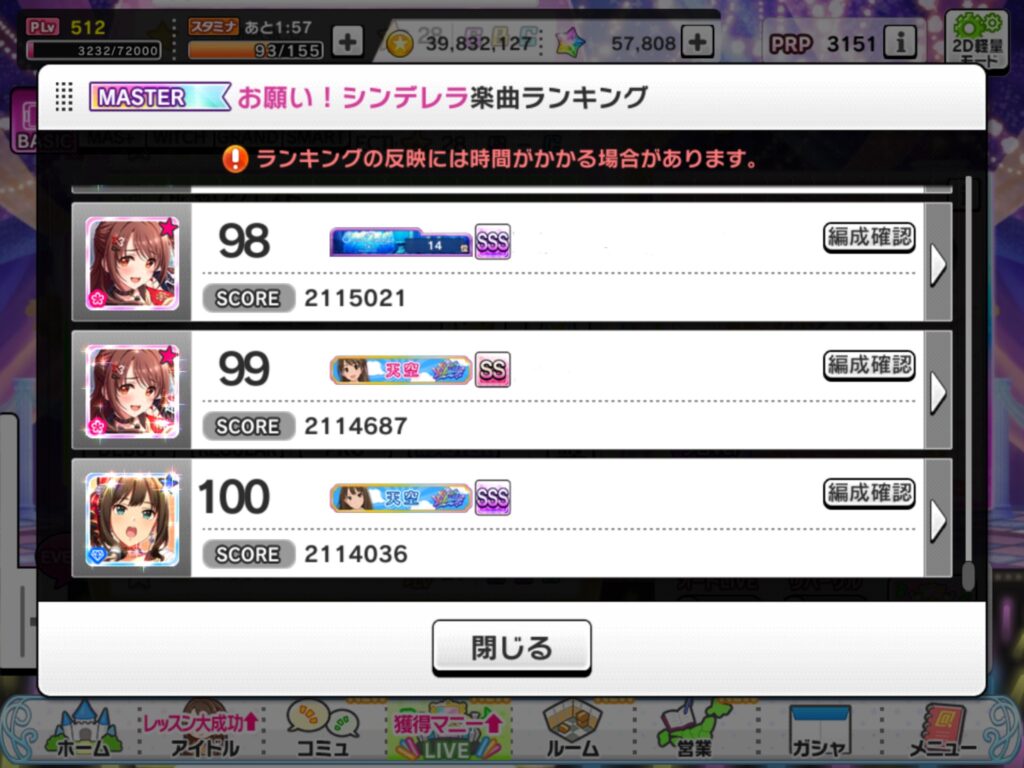This screenshot has width=1024, height=768.
Task: Select rank 100 idol thumbnail
Action: pos(132,519)
